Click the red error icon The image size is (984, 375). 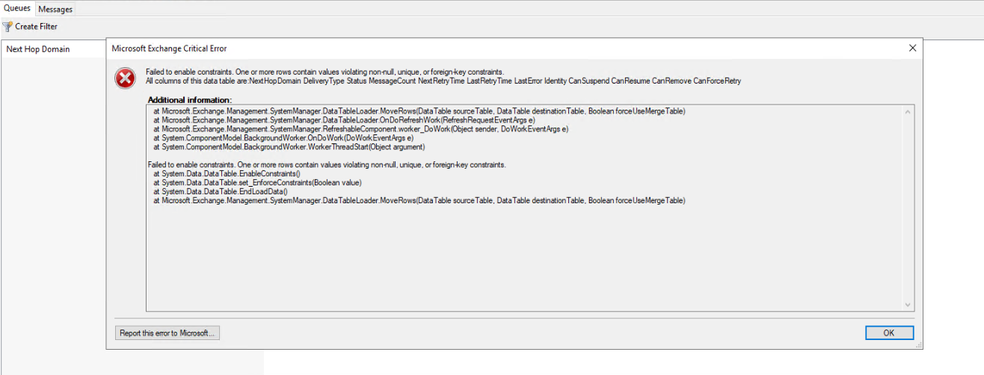tap(125, 78)
